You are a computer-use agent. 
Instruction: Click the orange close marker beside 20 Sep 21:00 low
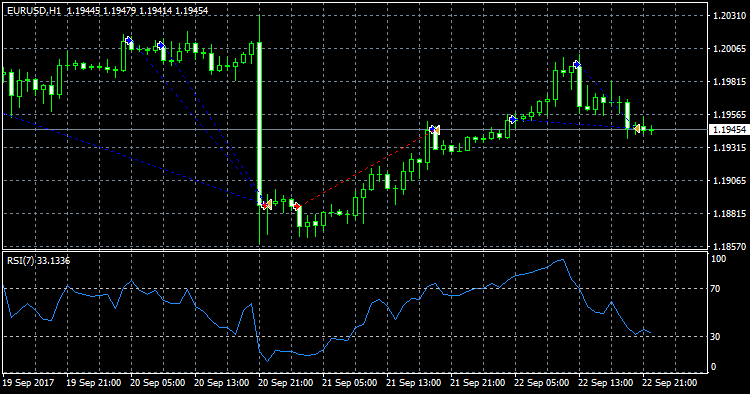click(x=269, y=205)
